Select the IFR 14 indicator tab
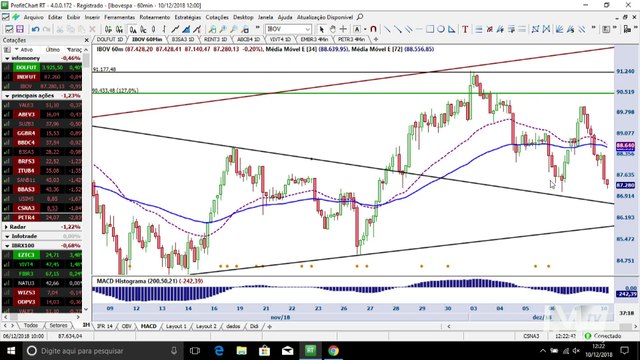This screenshot has width=640, height=360. click(x=105, y=326)
